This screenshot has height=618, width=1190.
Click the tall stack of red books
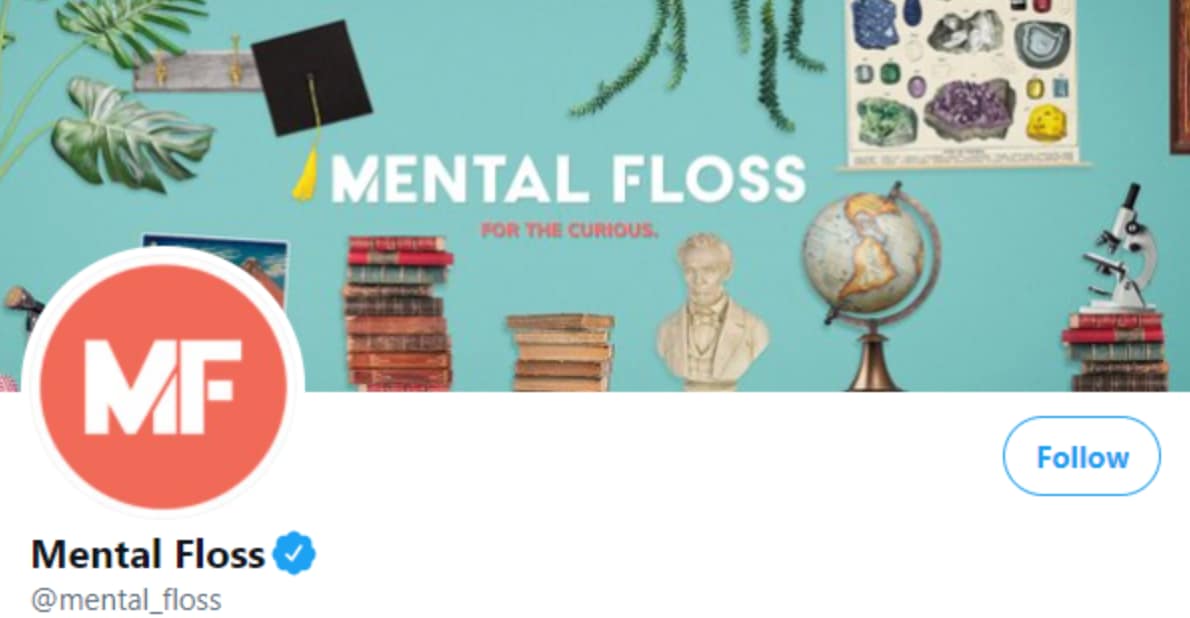coord(398,313)
